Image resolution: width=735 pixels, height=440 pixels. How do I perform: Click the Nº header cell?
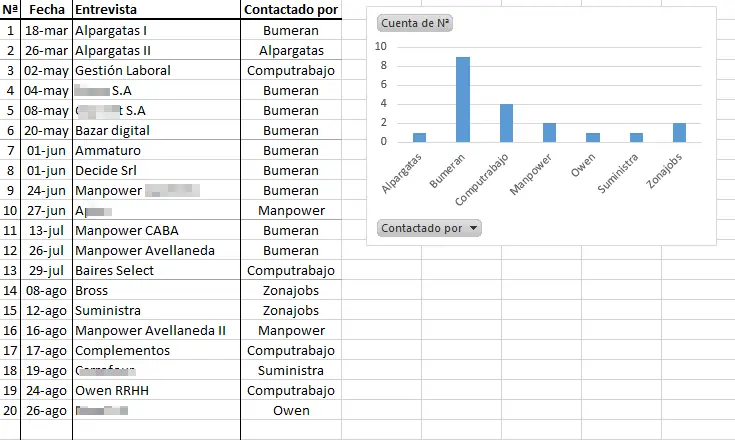[x=10, y=9]
